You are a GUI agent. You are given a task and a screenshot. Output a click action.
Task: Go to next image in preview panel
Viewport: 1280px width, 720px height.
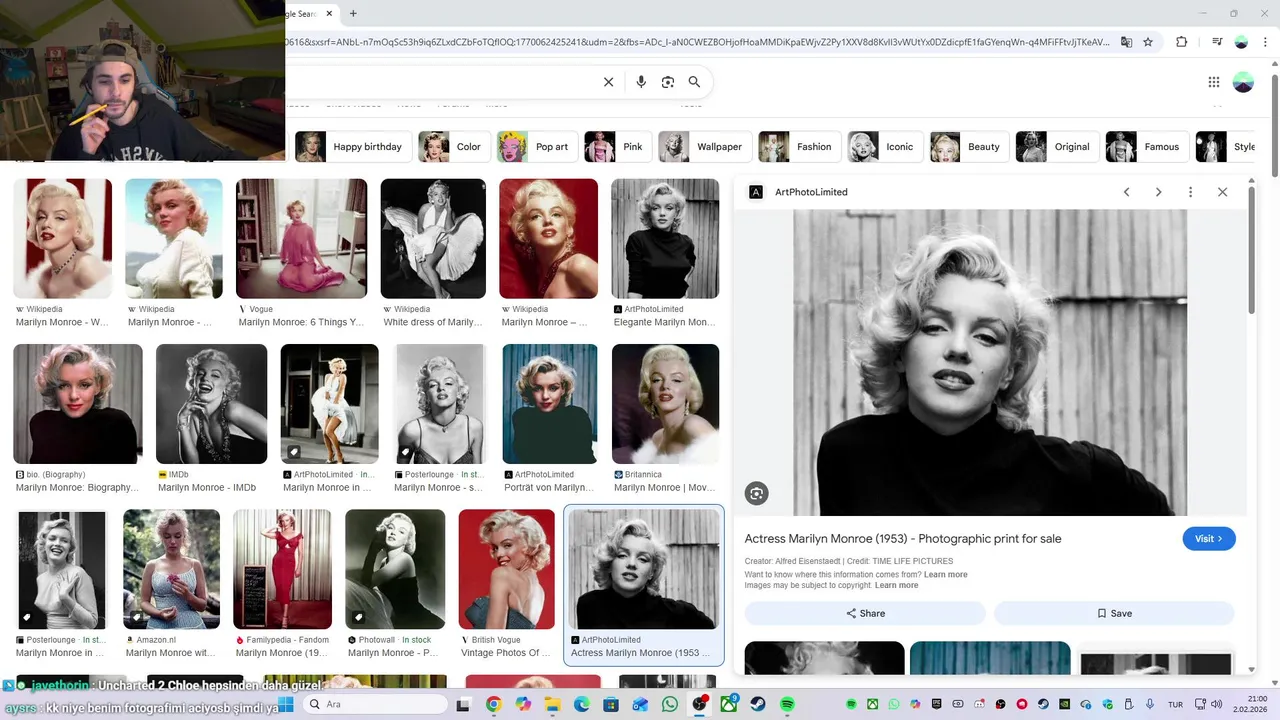pyautogui.click(x=1158, y=192)
